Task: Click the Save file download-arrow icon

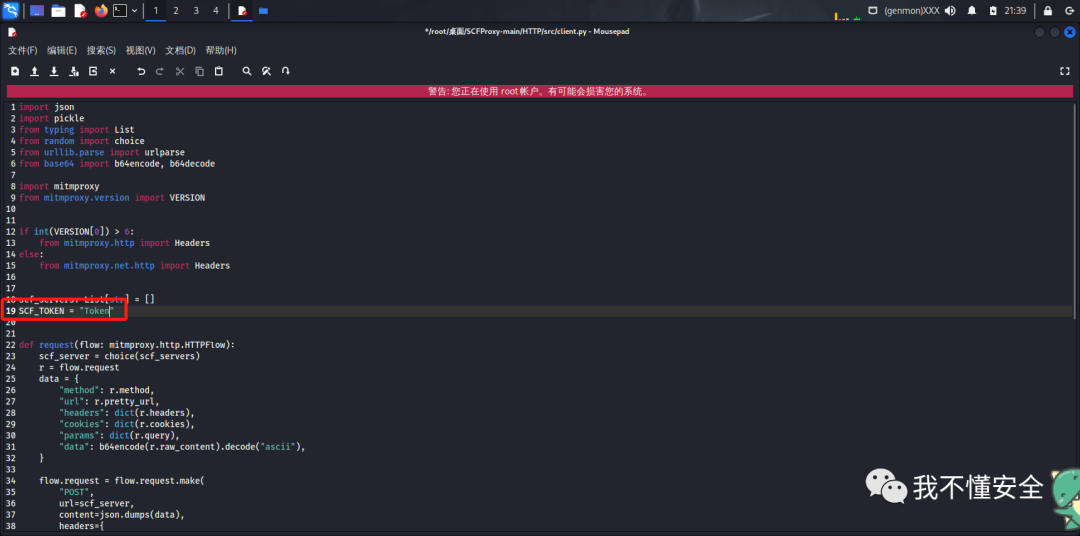Action: coord(54,71)
